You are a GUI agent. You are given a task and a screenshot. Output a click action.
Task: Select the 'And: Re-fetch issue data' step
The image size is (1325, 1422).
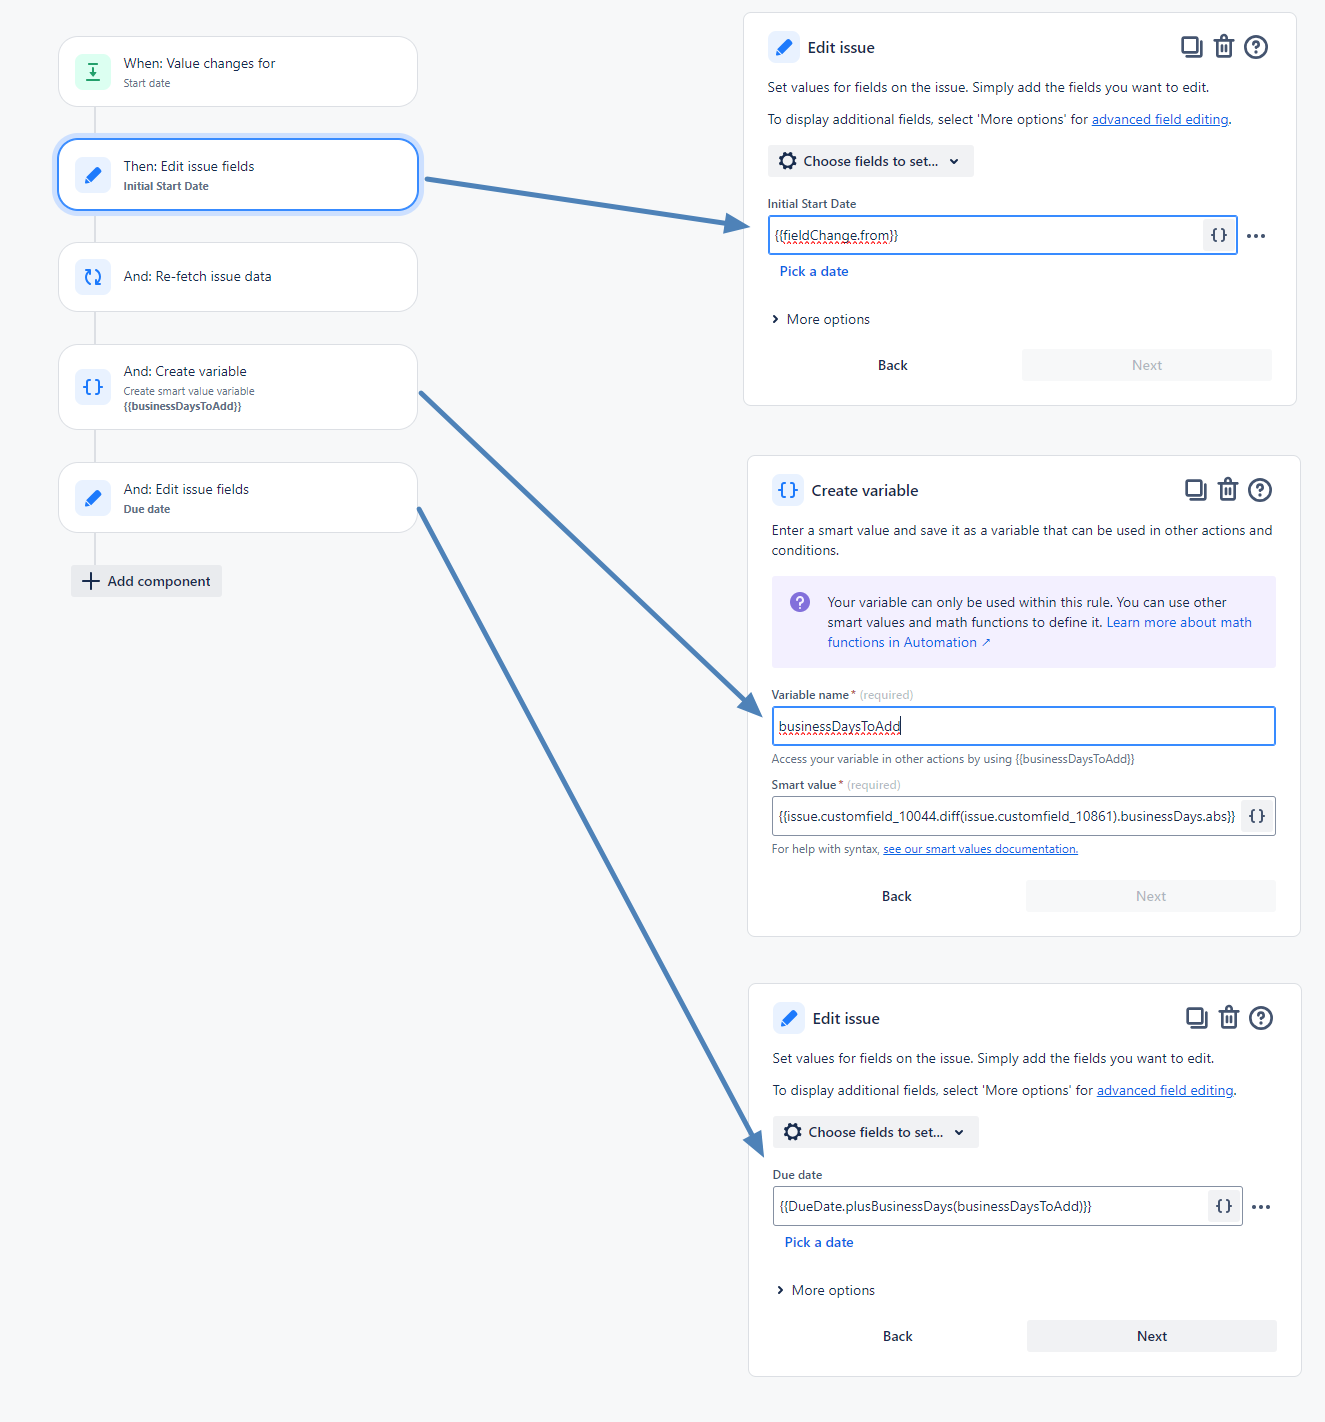[238, 277]
